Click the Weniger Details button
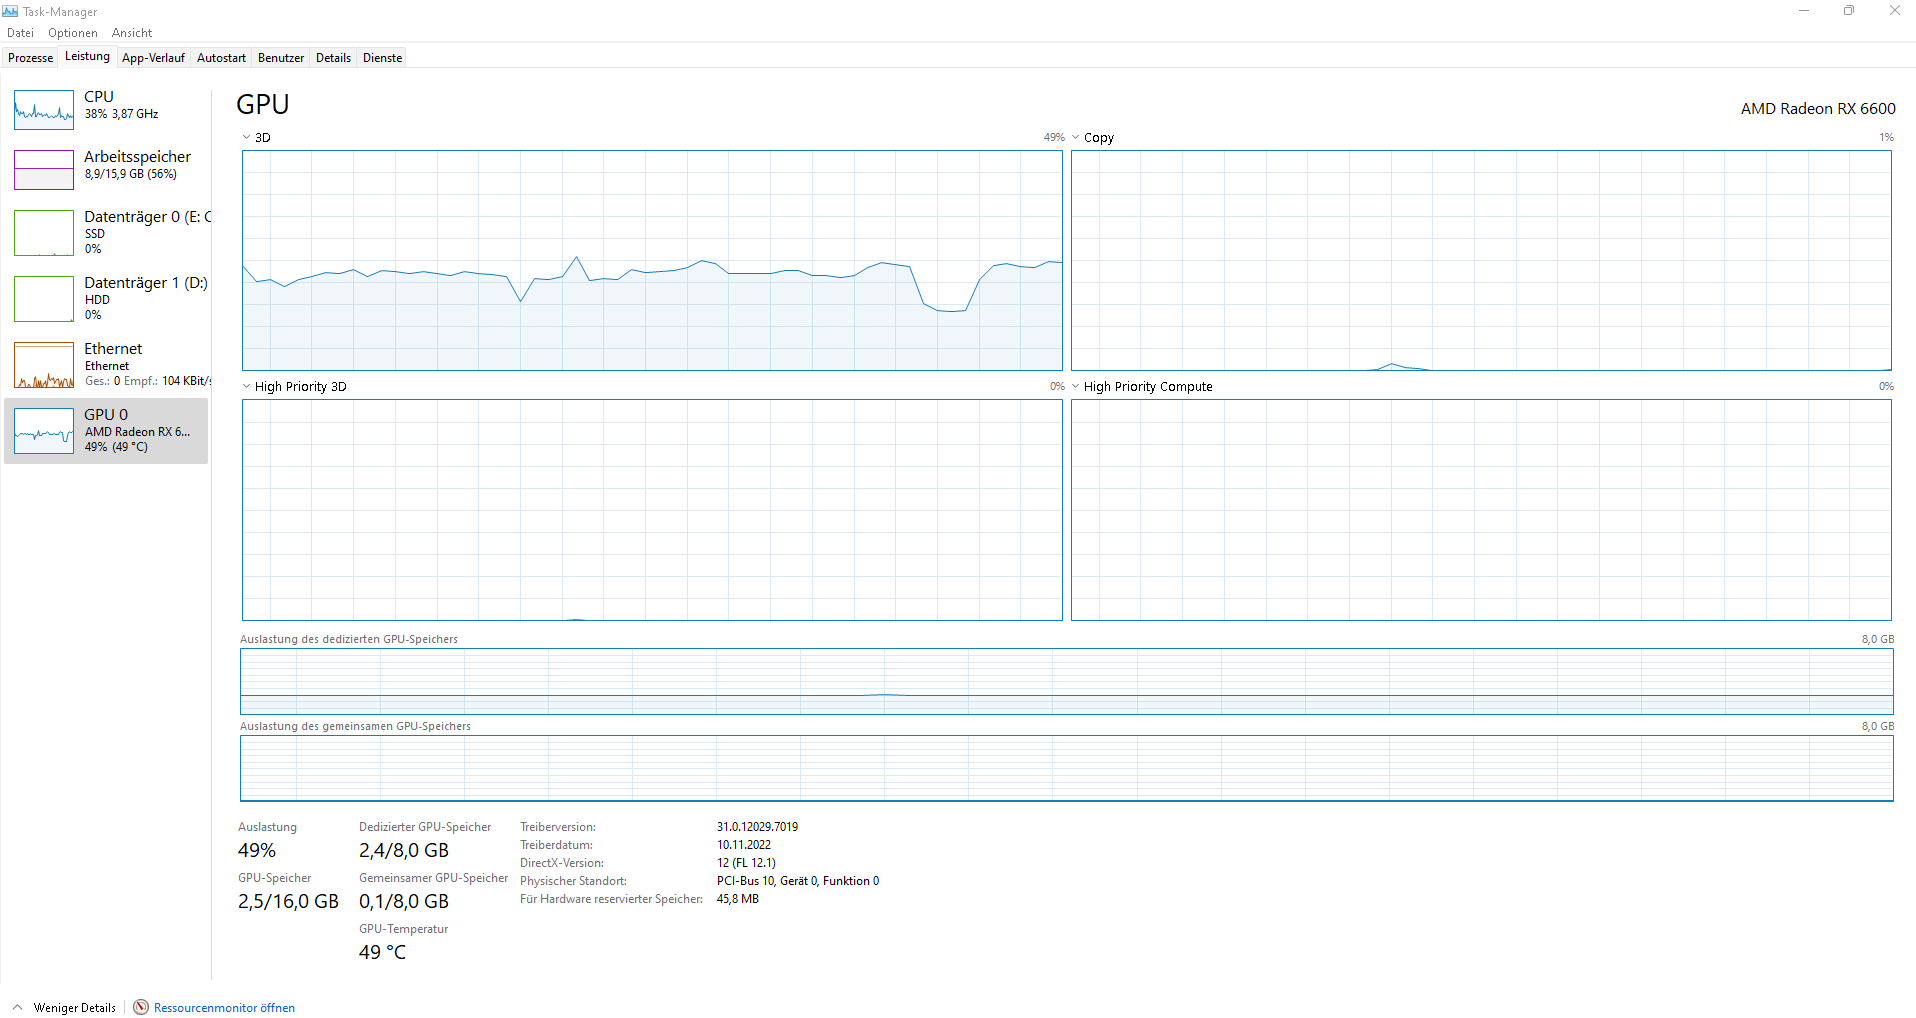This screenshot has width=1916, height=1018. (x=75, y=1008)
